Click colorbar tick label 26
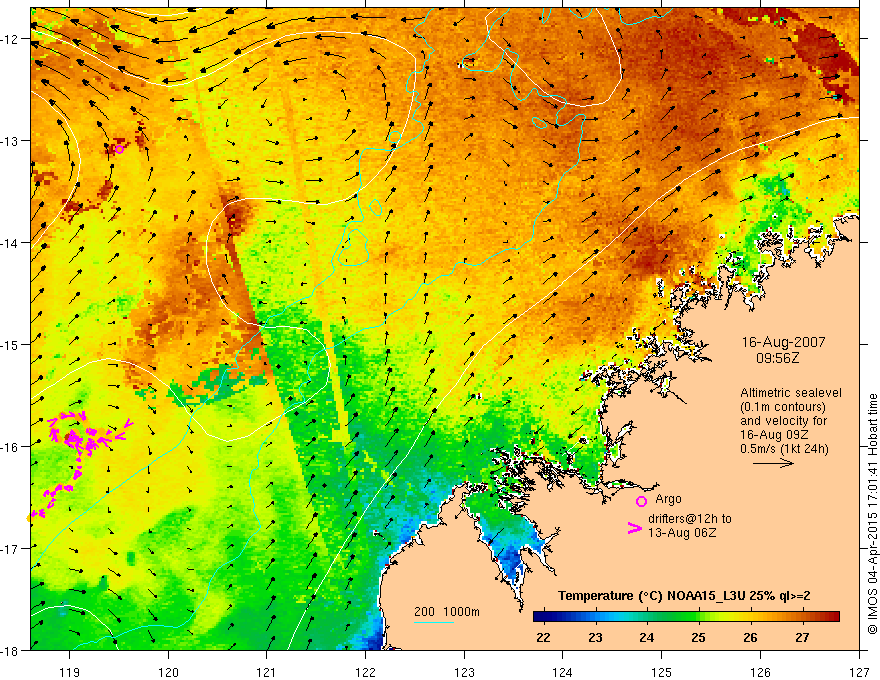The height and width of the screenshot is (680, 880). 750,637
